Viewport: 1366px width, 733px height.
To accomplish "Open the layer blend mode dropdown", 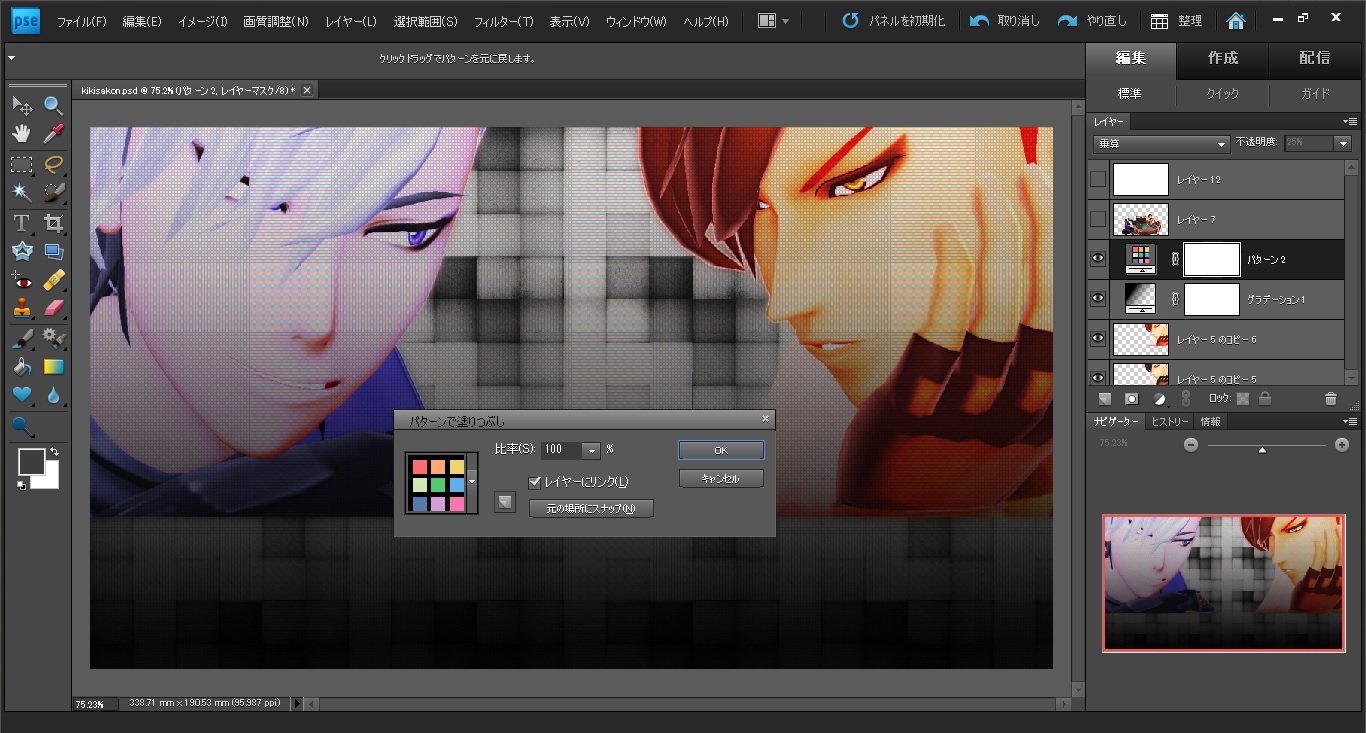I will click(1160, 143).
